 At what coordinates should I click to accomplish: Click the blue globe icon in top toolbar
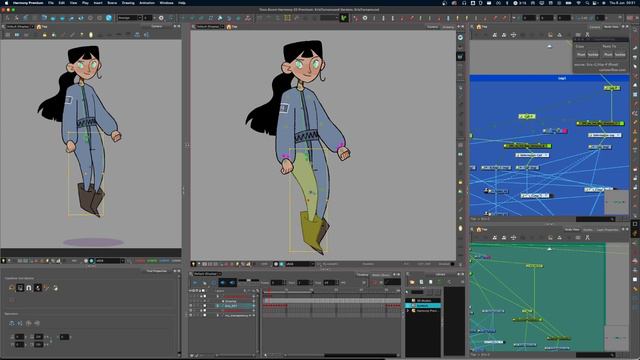(x=109, y=18)
